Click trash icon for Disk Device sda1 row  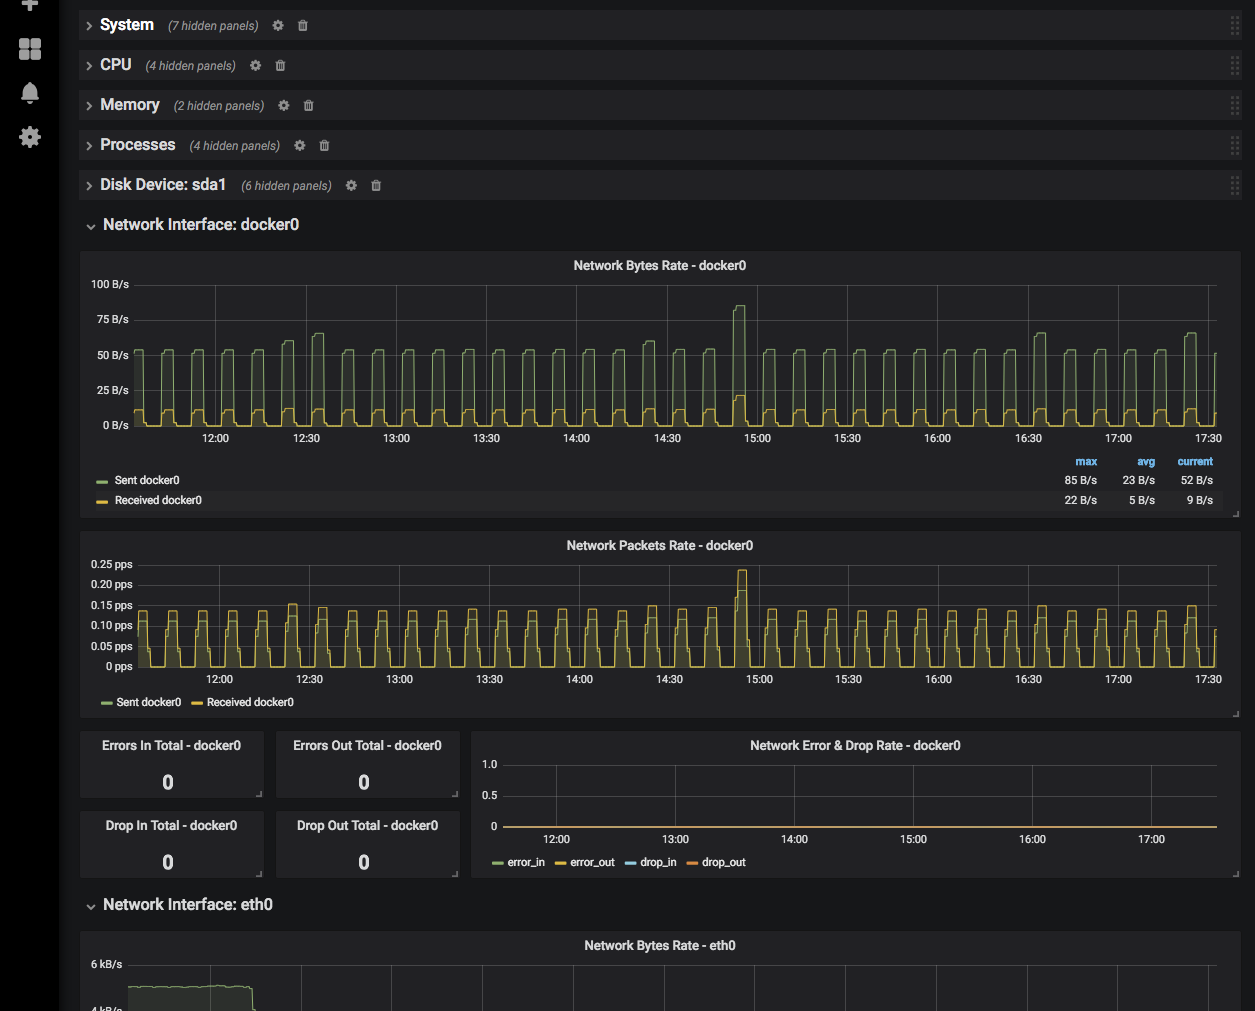[376, 186]
